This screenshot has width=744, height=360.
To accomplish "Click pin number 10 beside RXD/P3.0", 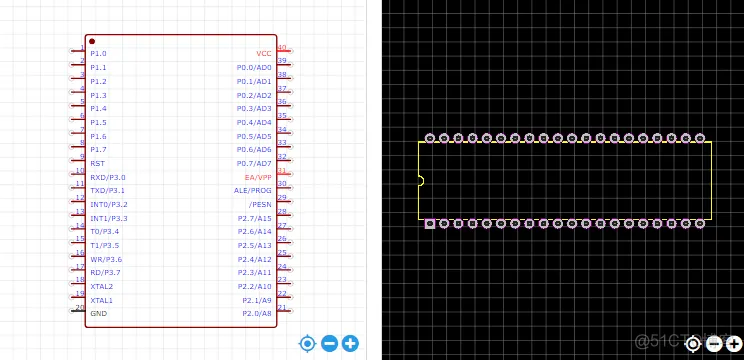I will pyautogui.click(x=80, y=170).
